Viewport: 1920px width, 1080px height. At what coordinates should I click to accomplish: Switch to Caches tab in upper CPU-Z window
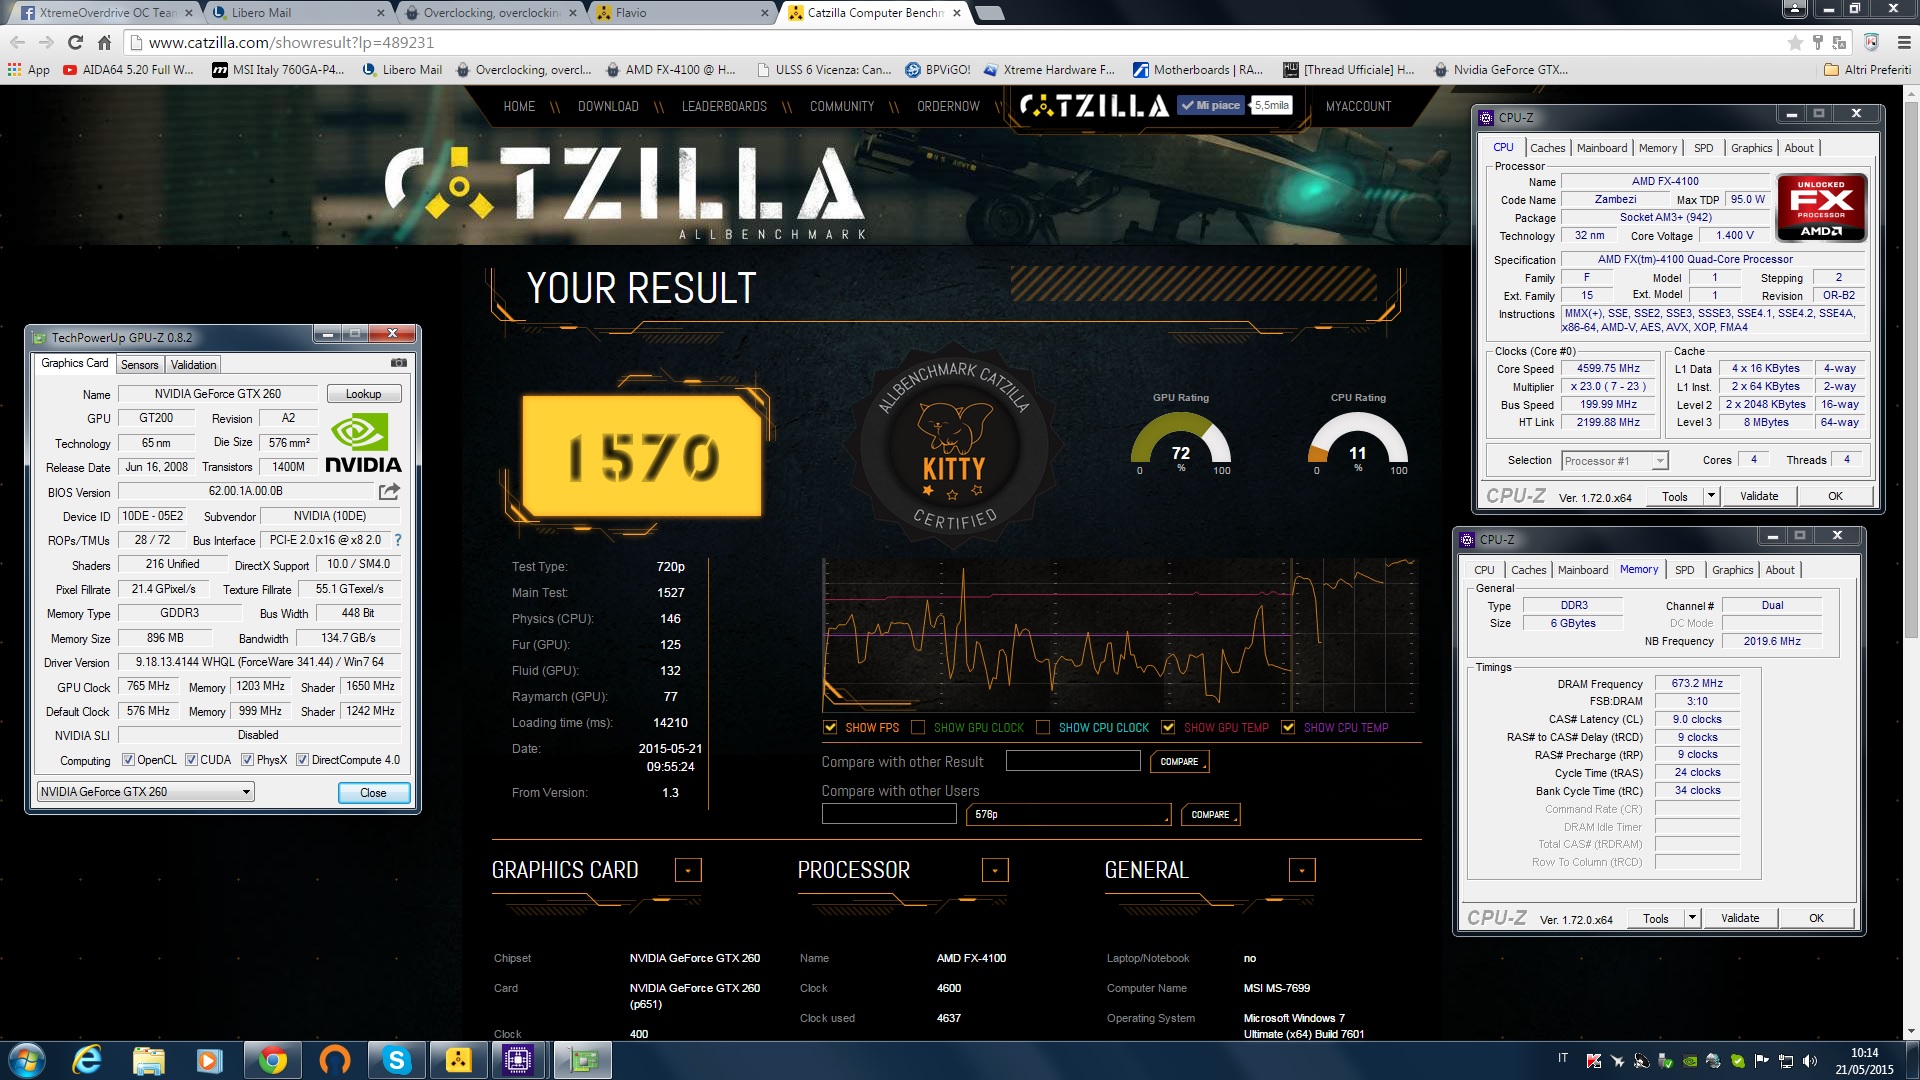[1547, 148]
